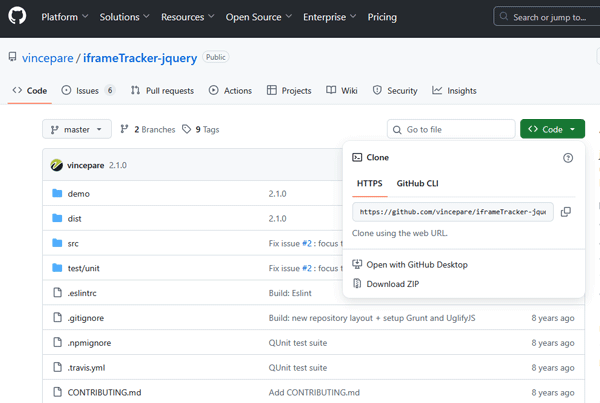600x403 pixels.
Task: Click the vincepare avatar icon
Action: [58, 165]
